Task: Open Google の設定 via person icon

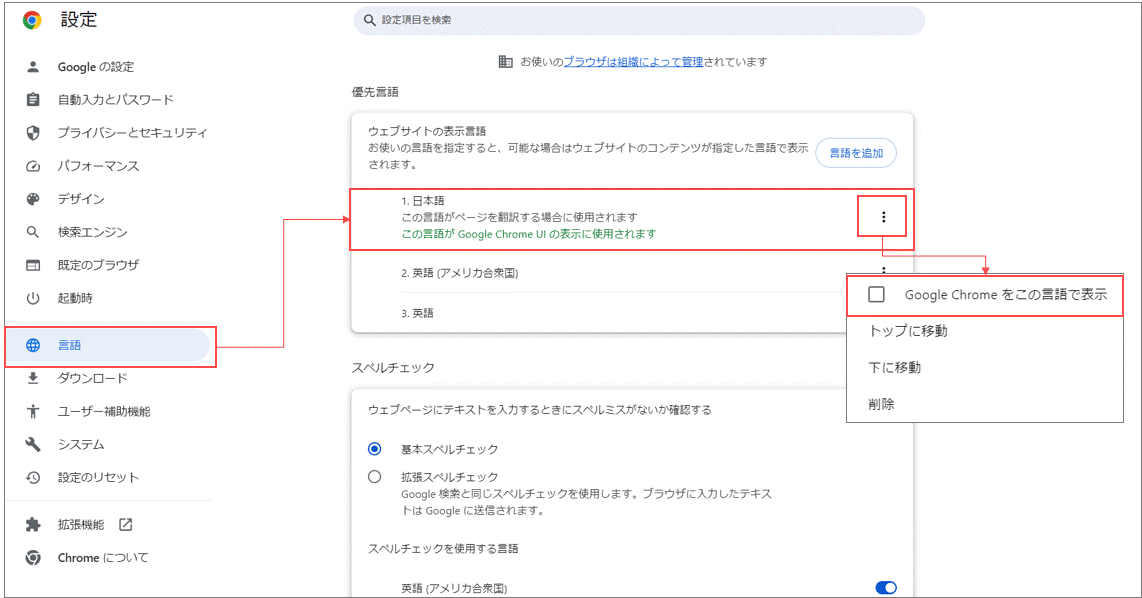Action: tap(33, 67)
